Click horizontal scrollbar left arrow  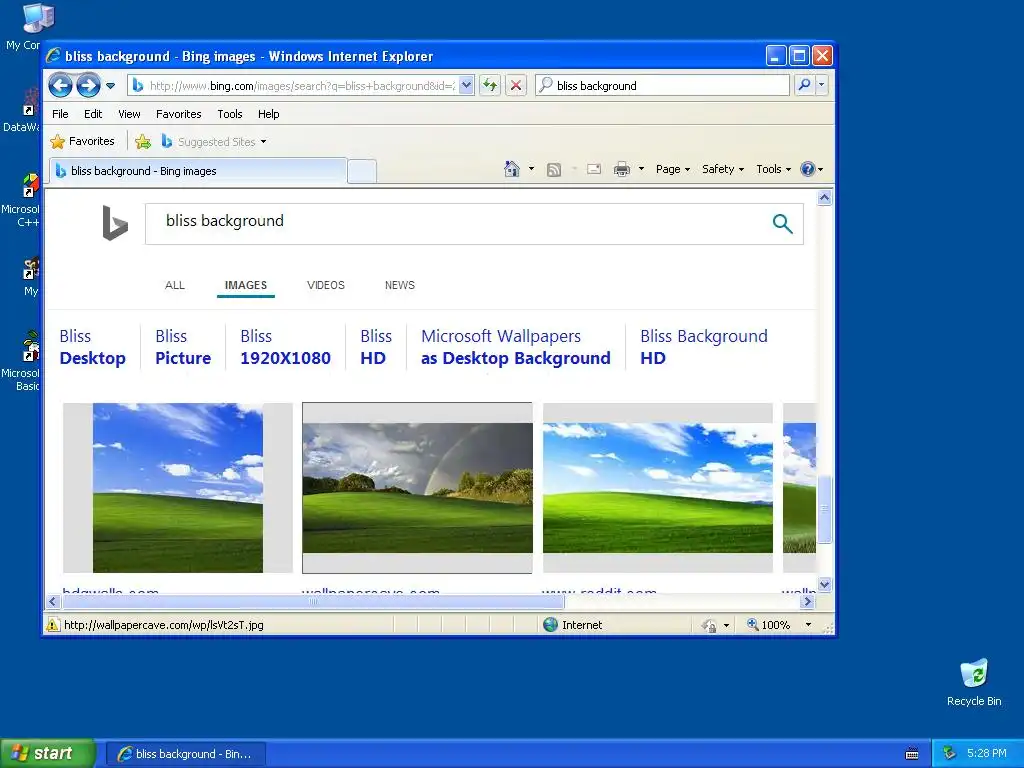coord(53,601)
